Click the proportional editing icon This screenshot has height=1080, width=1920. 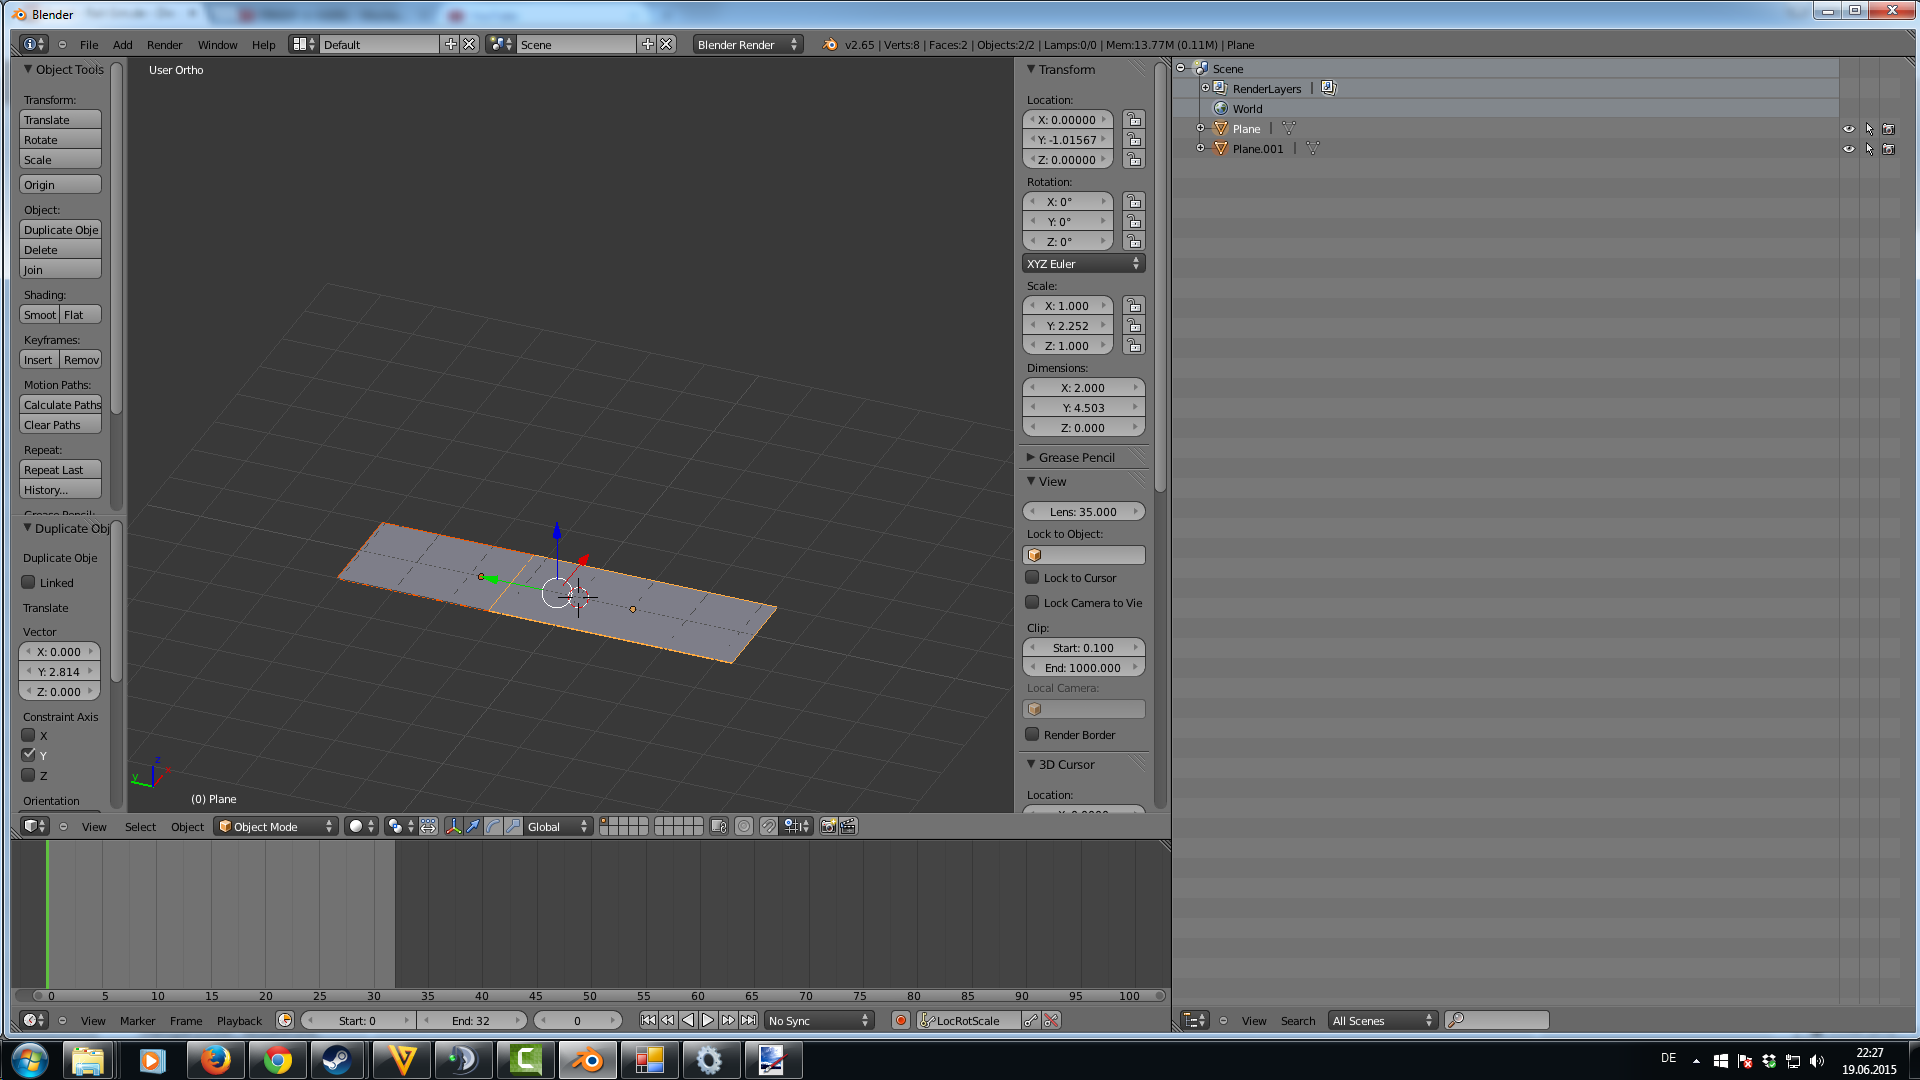(x=743, y=826)
